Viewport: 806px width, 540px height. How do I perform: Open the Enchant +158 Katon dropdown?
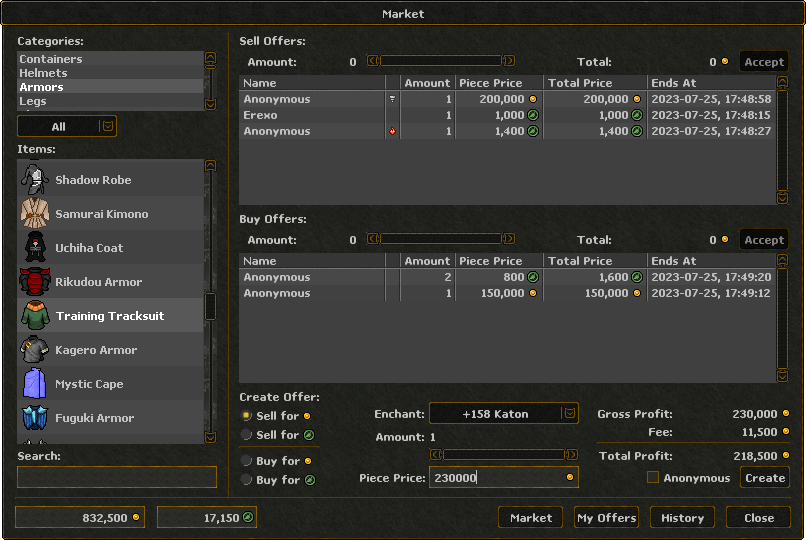tap(569, 413)
